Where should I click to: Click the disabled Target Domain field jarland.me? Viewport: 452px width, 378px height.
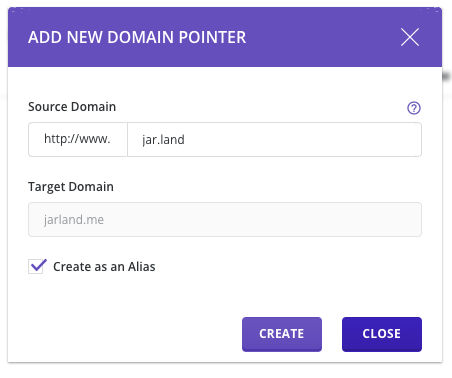225,219
